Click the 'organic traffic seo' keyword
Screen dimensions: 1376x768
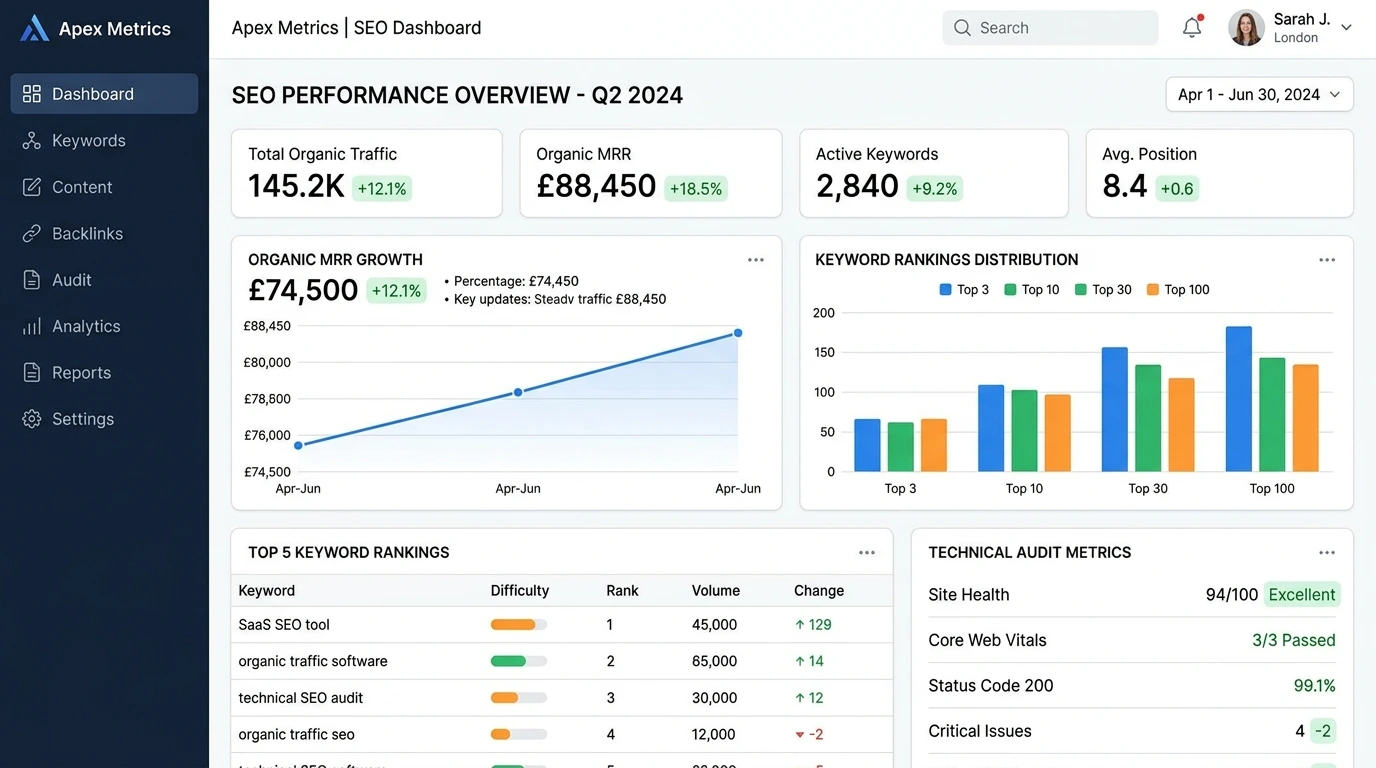pyautogui.click(x=297, y=734)
